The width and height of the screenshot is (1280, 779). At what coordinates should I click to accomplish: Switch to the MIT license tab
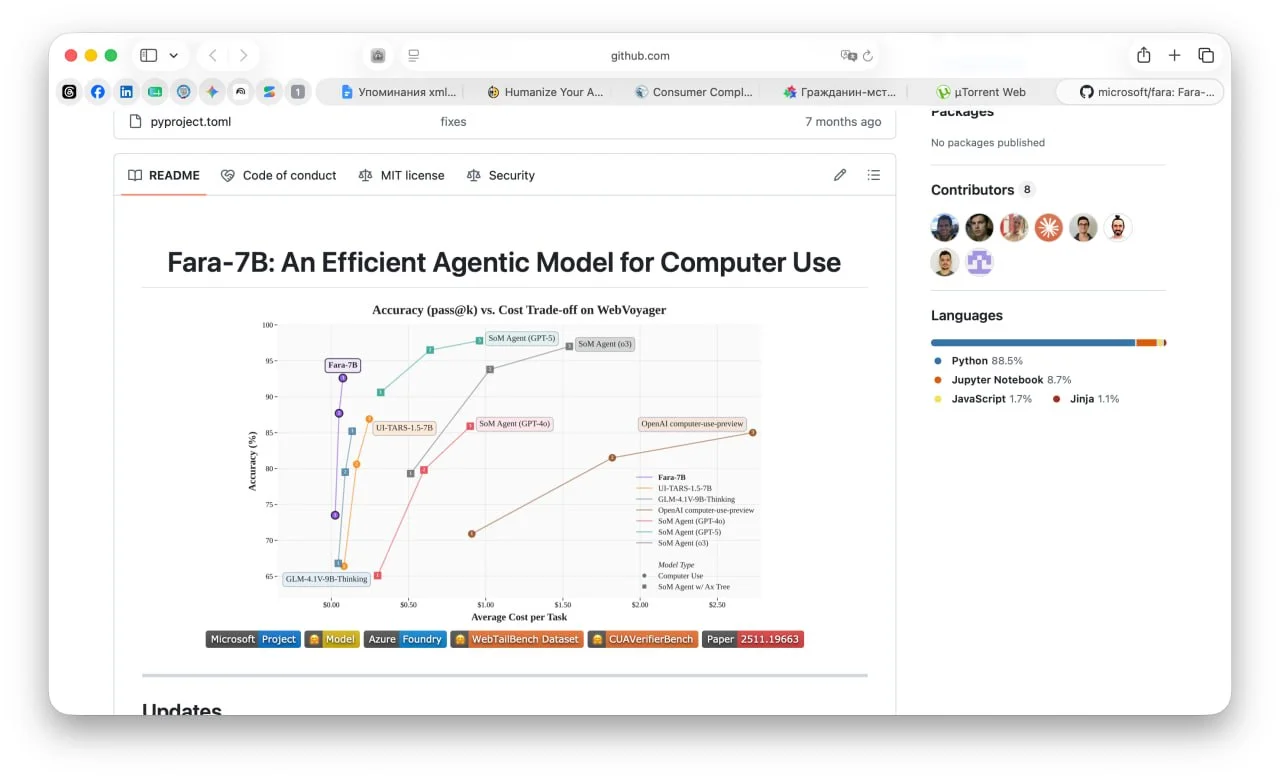(x=401, y=175)
